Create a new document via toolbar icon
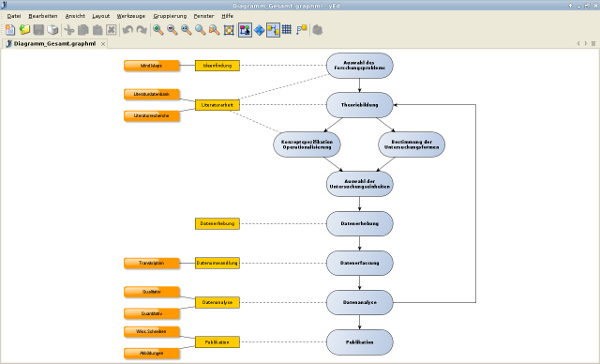The image size is (600, 364). (10, 30)
